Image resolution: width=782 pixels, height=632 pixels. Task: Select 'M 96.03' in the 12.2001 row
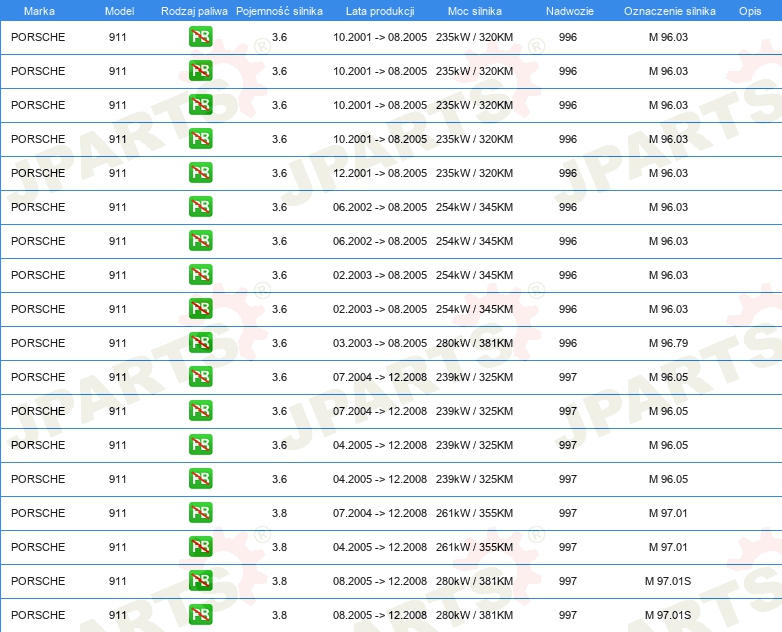[668, 173]
